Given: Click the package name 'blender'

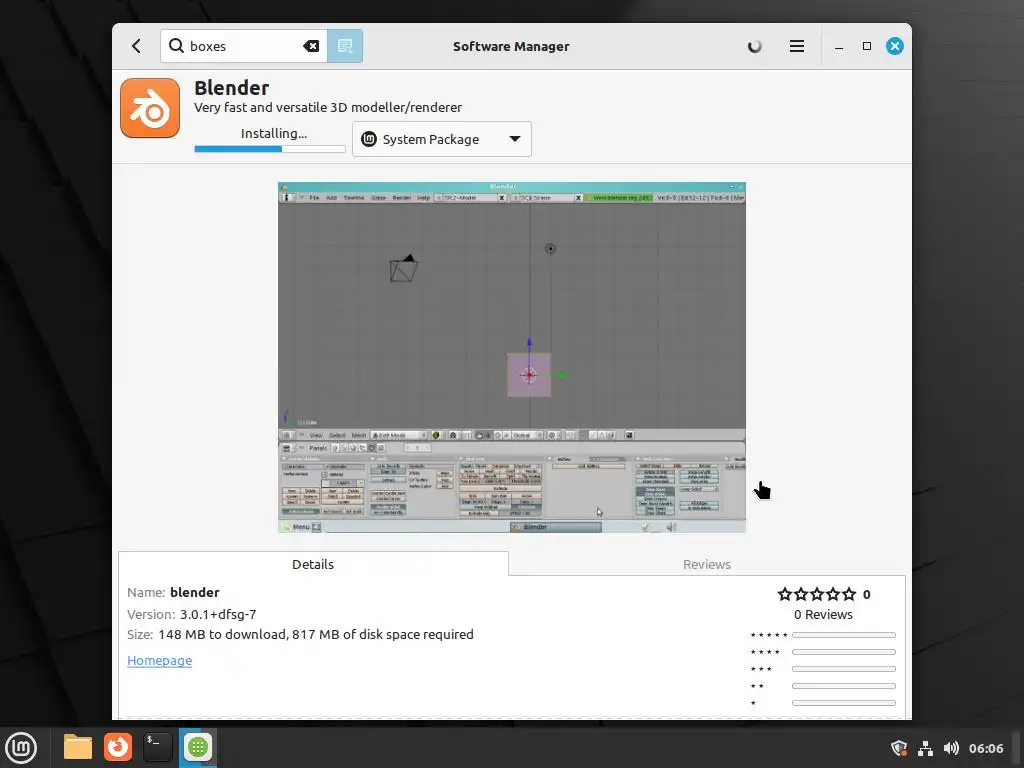Looking at the screenshot, I should pyautogui.click(x=195, y=592).
